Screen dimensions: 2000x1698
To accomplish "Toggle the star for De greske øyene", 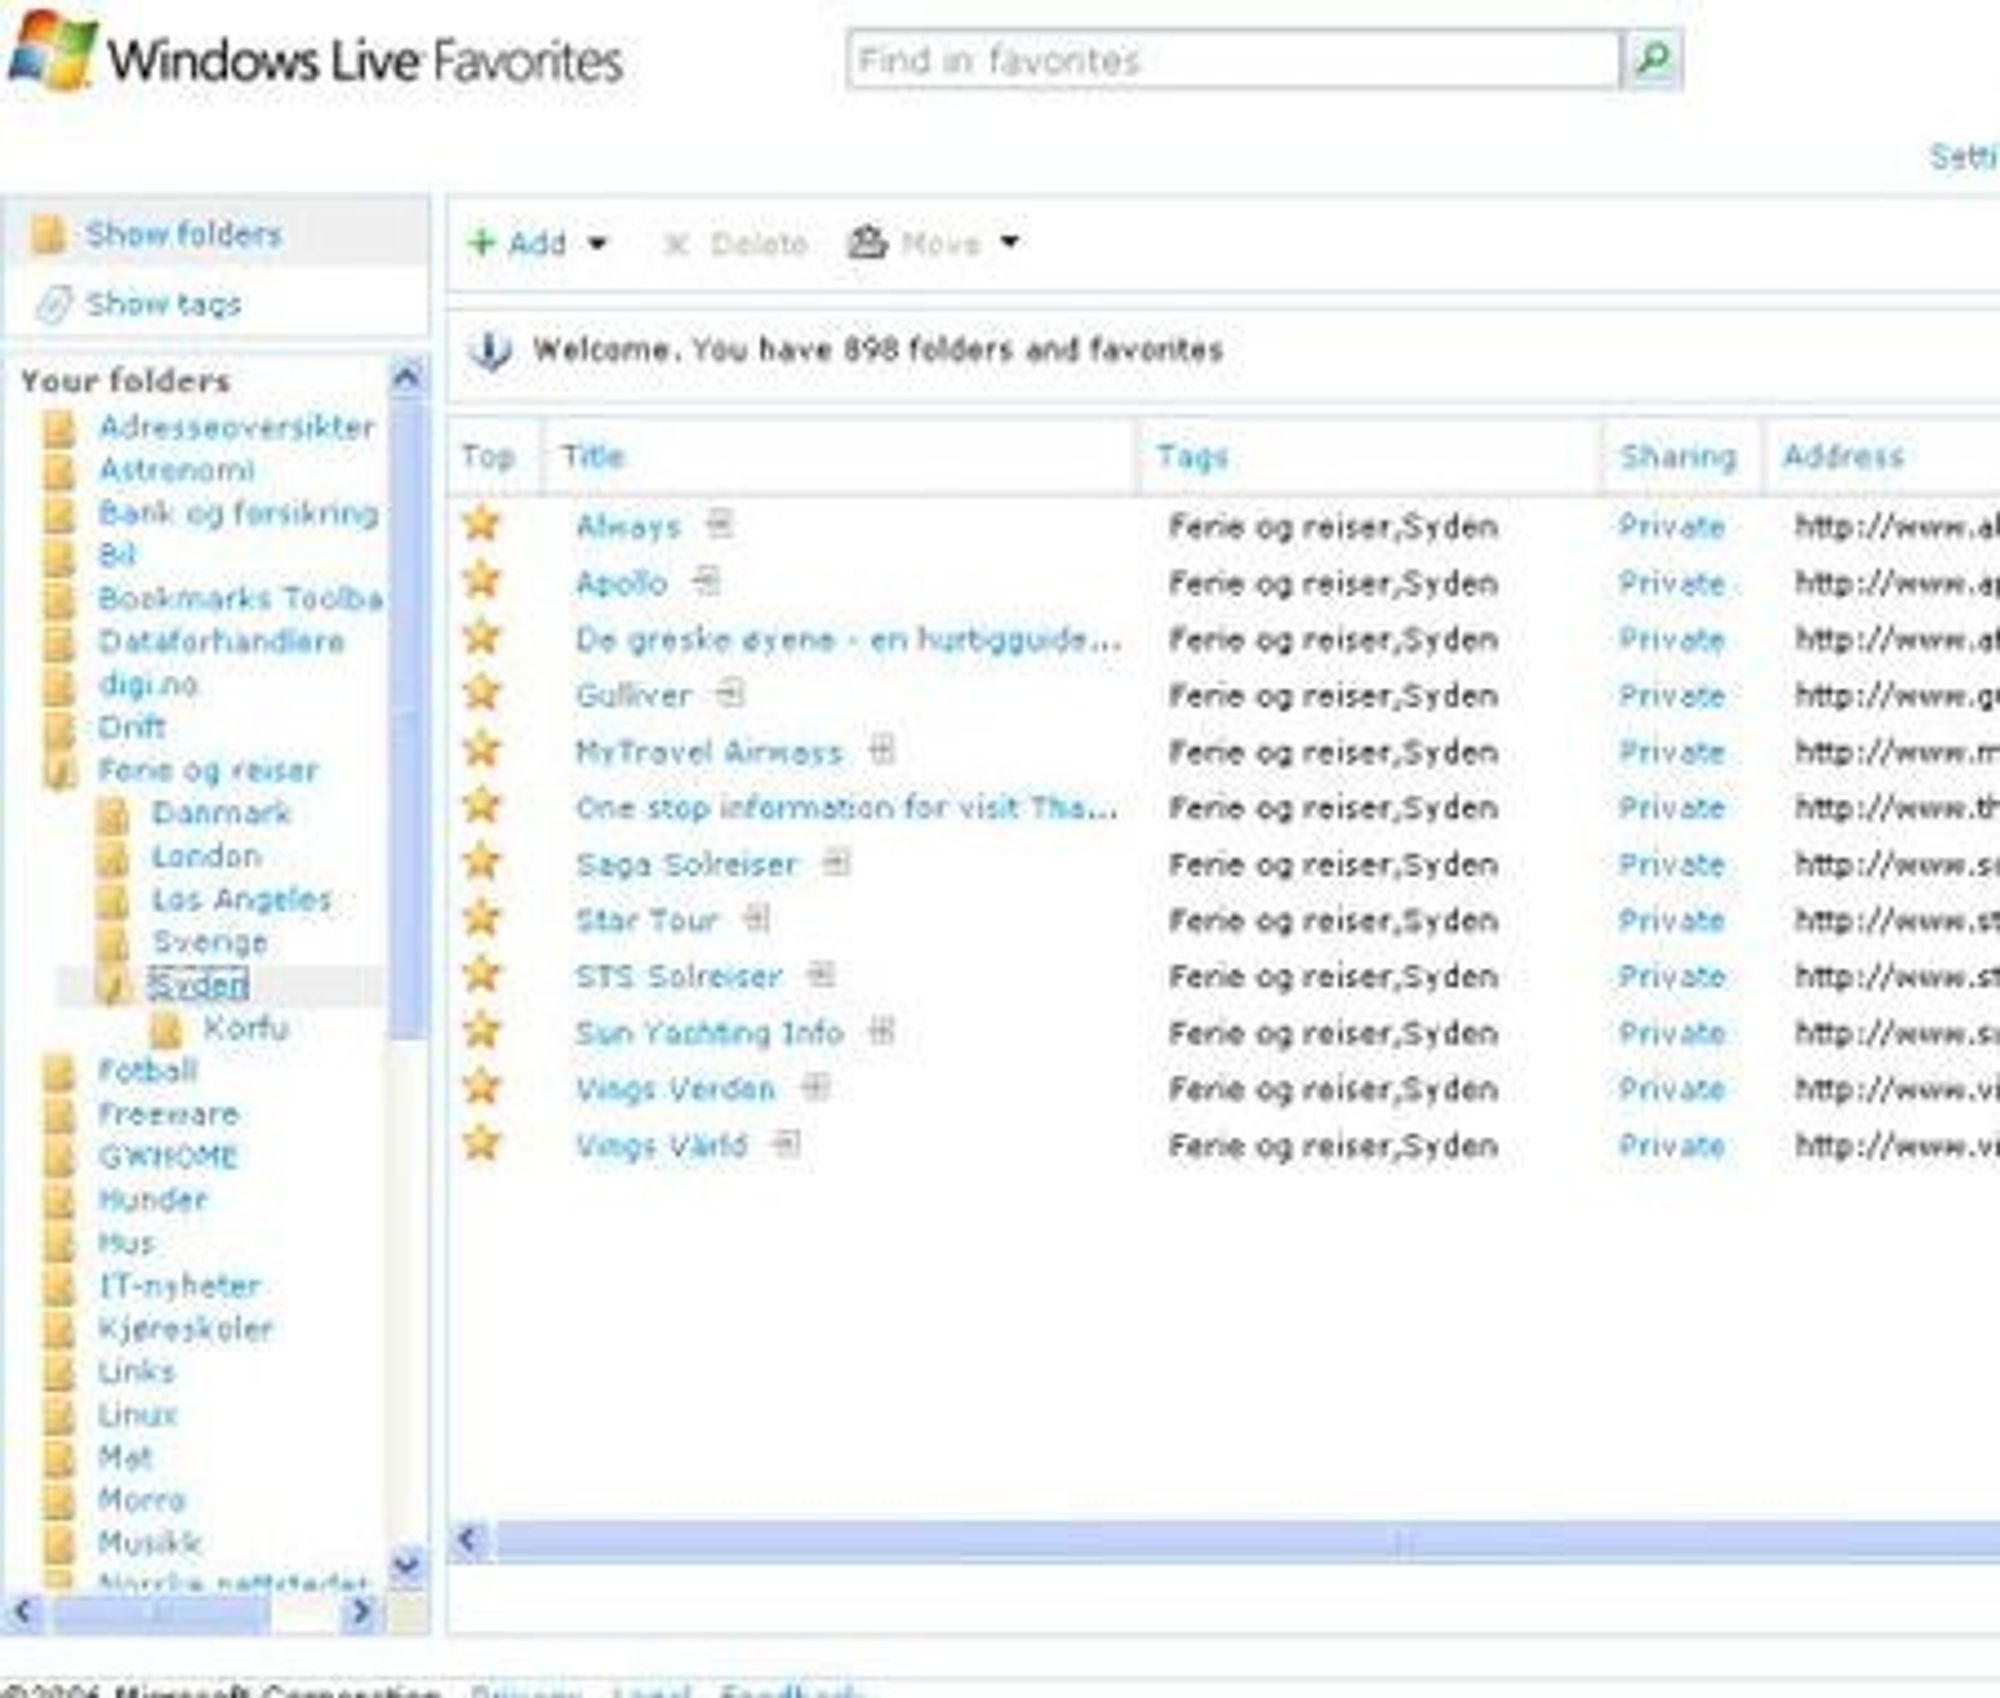I will click(482, 636).
